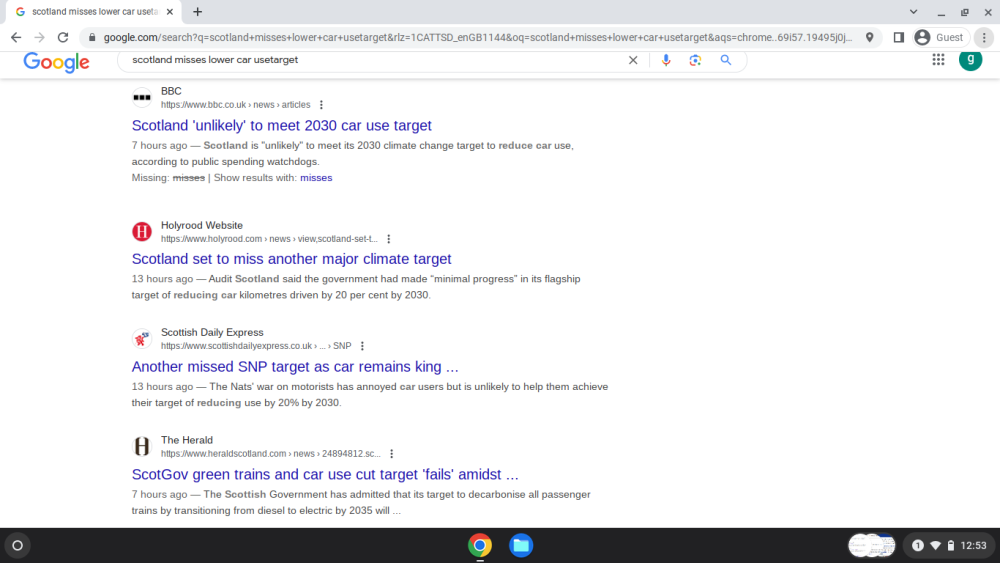Viewport: 1000px width, 563px height.
Task: Go back to previous page
Action: tap(16, 38)
